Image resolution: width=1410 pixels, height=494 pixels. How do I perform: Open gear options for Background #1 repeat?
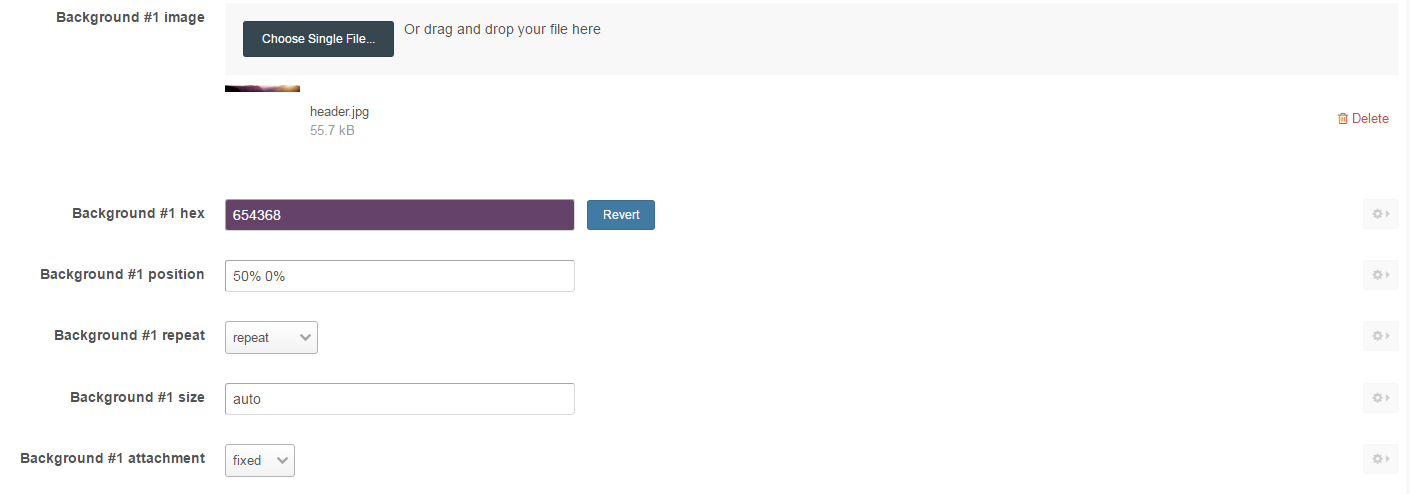click(x=1380, y=336)
